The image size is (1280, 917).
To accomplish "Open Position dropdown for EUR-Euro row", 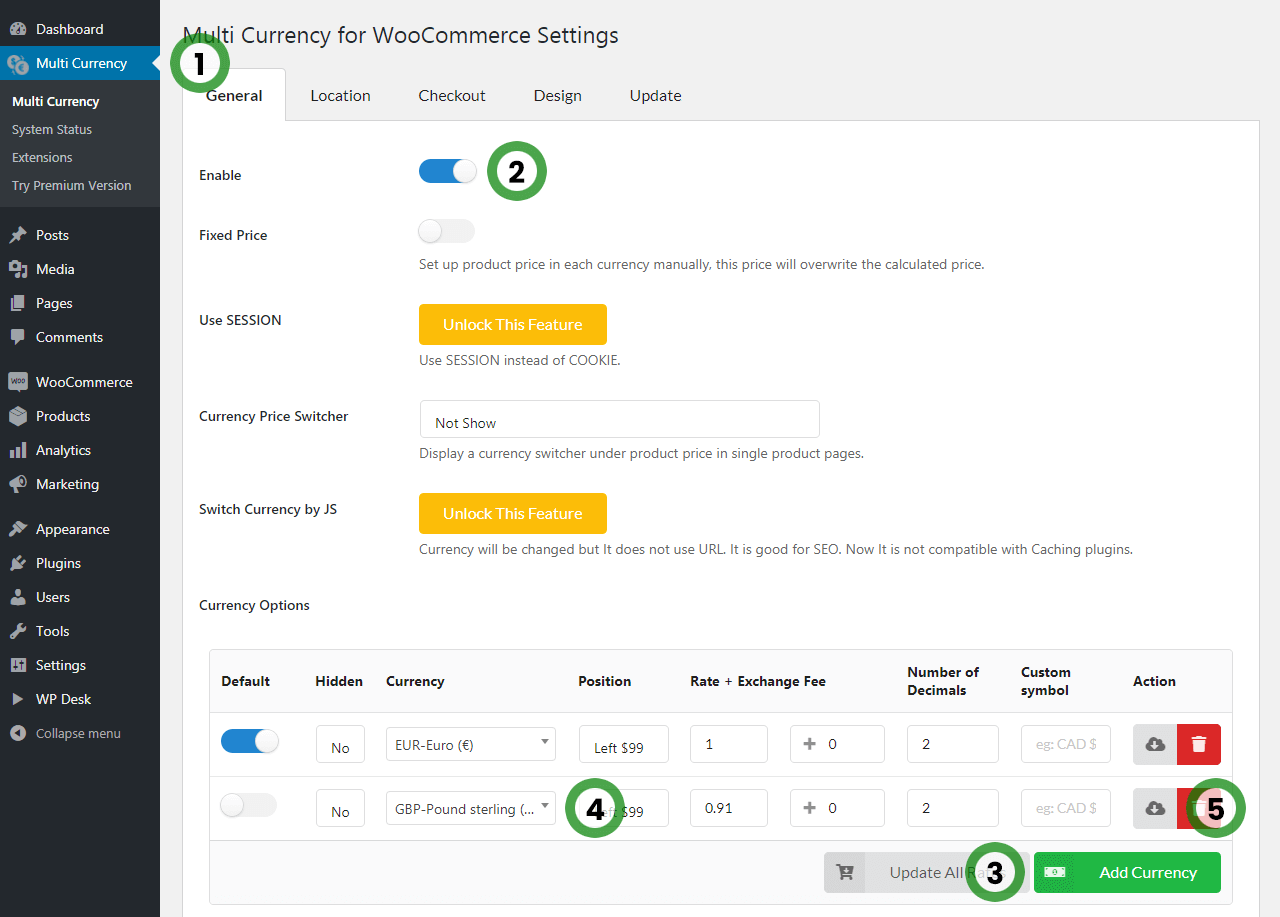I will coord(624,745).
